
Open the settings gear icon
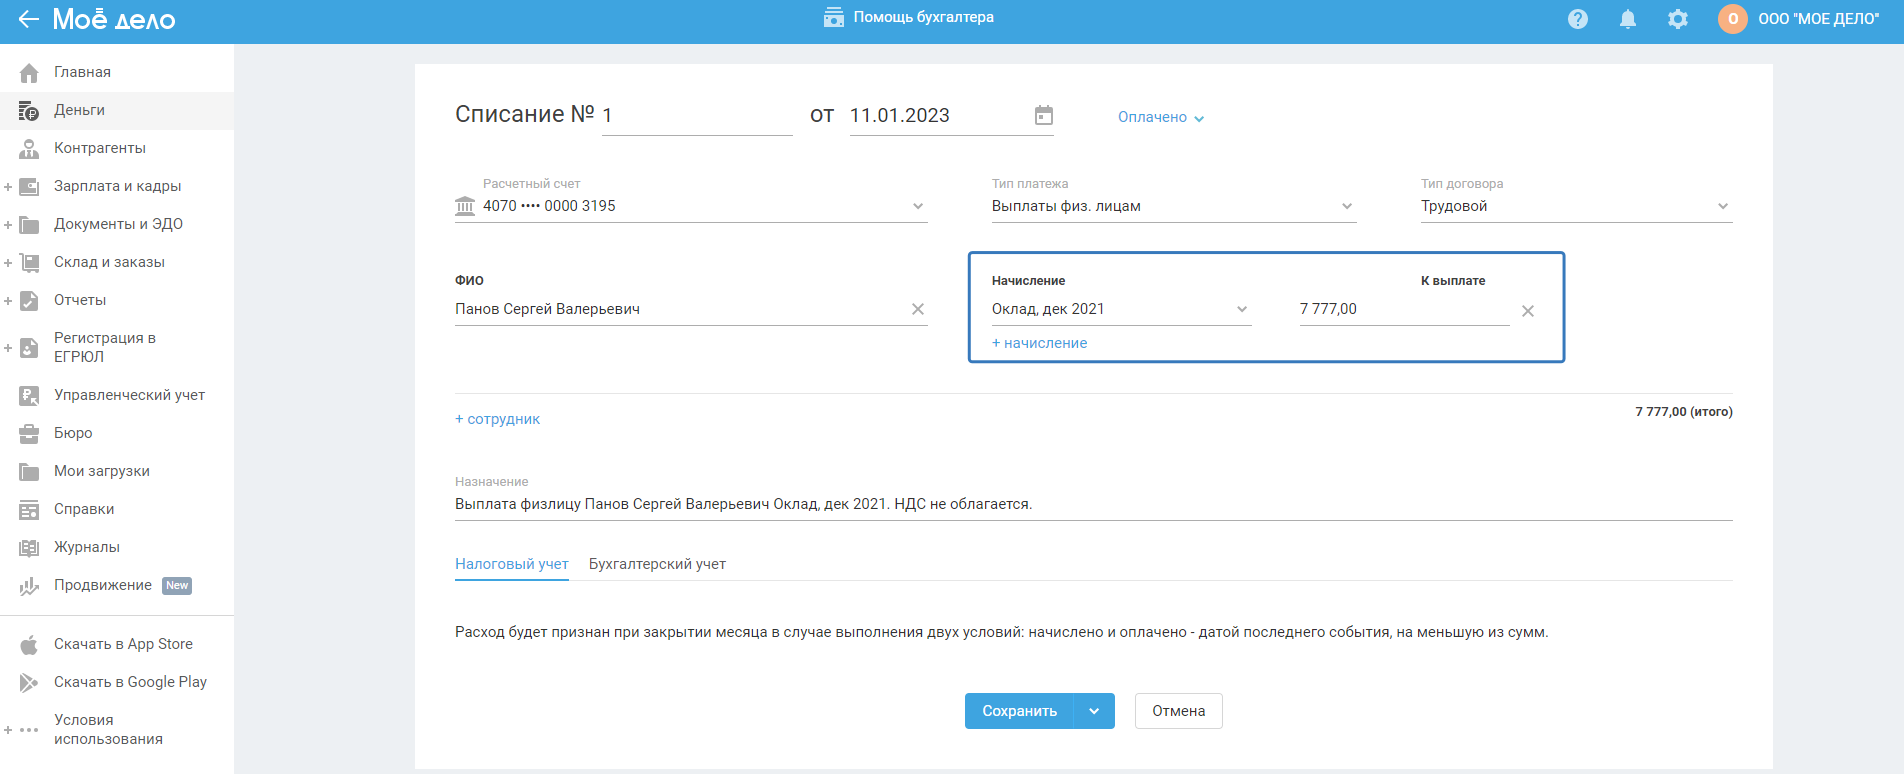point(1678,19)
